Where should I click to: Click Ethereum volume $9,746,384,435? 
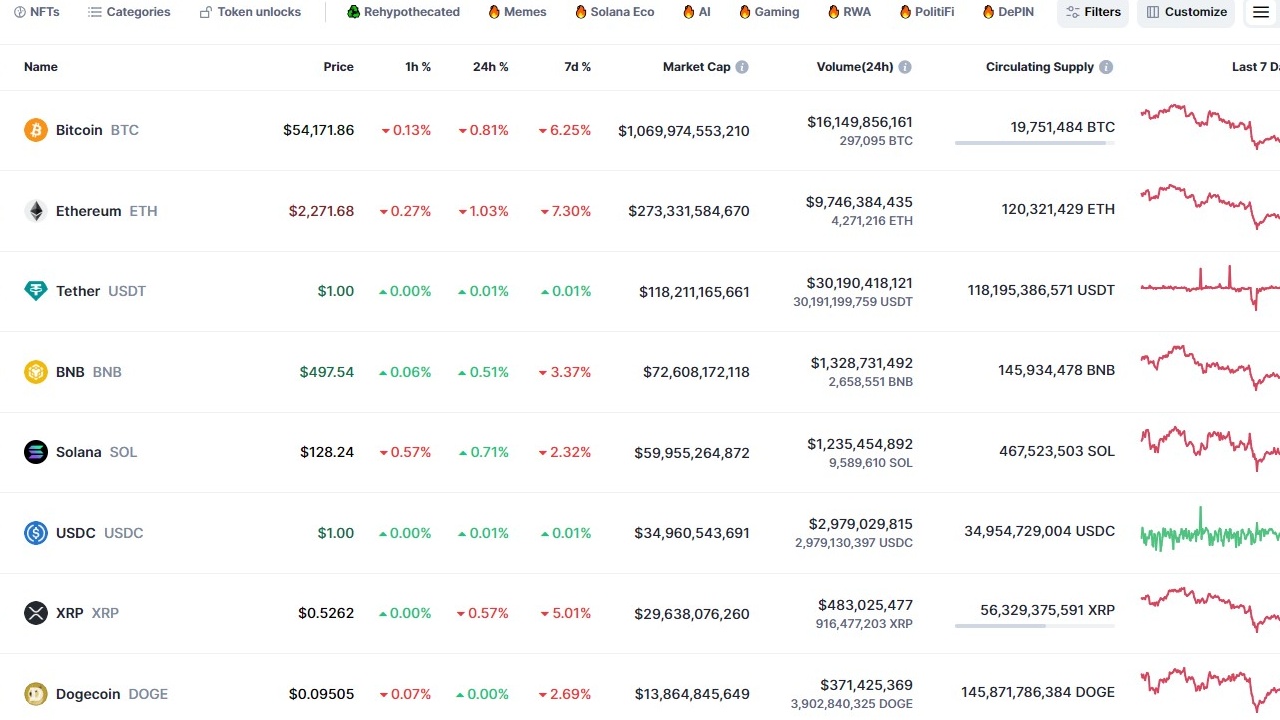(x=859, y=202)
